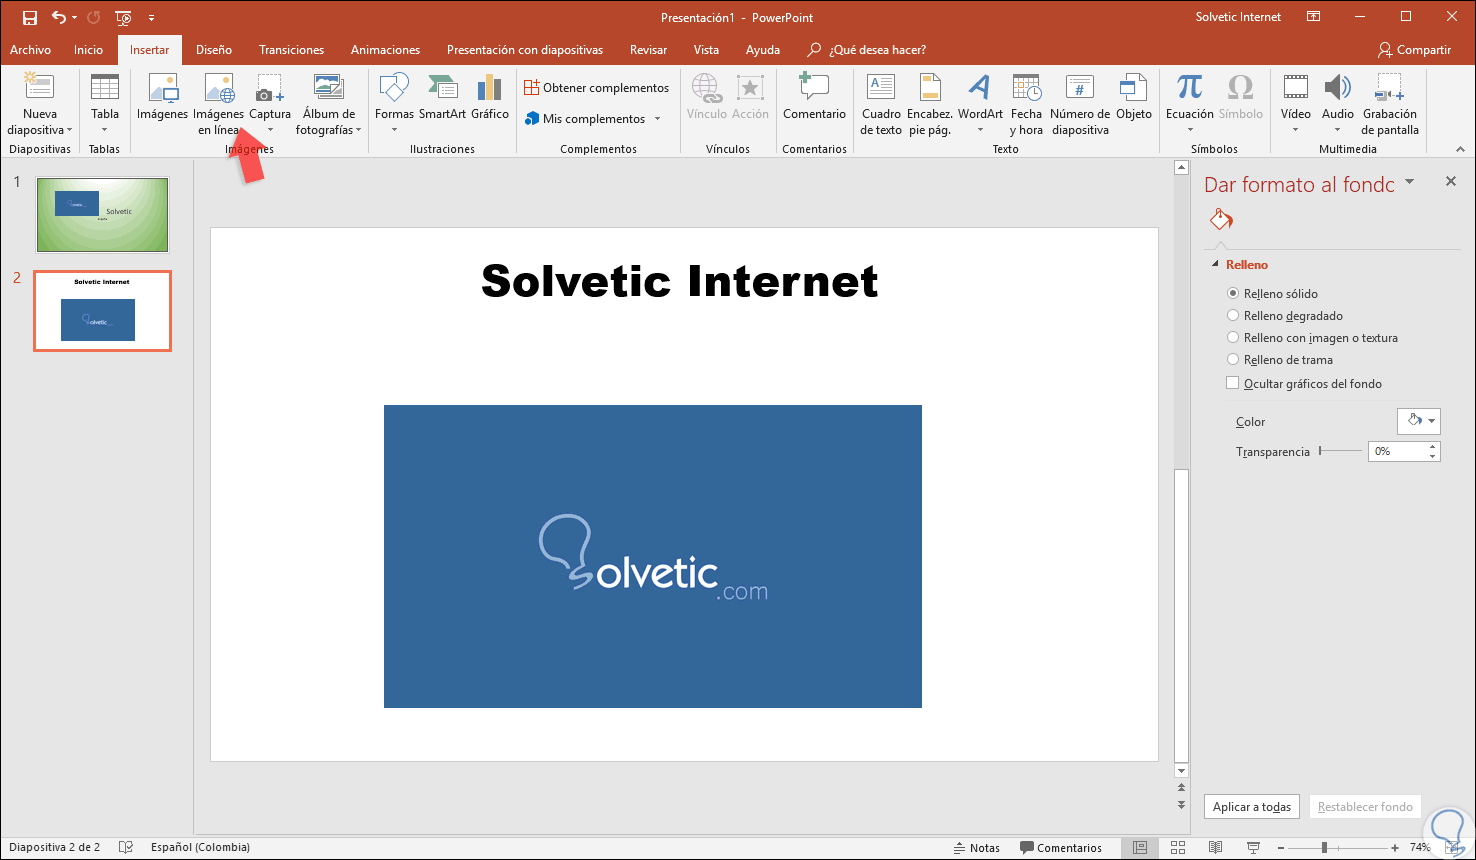The height and width of the screenshot is (860, 1476).
Task: Toggle Notas pane from the status bar
Action: [978, 847]
